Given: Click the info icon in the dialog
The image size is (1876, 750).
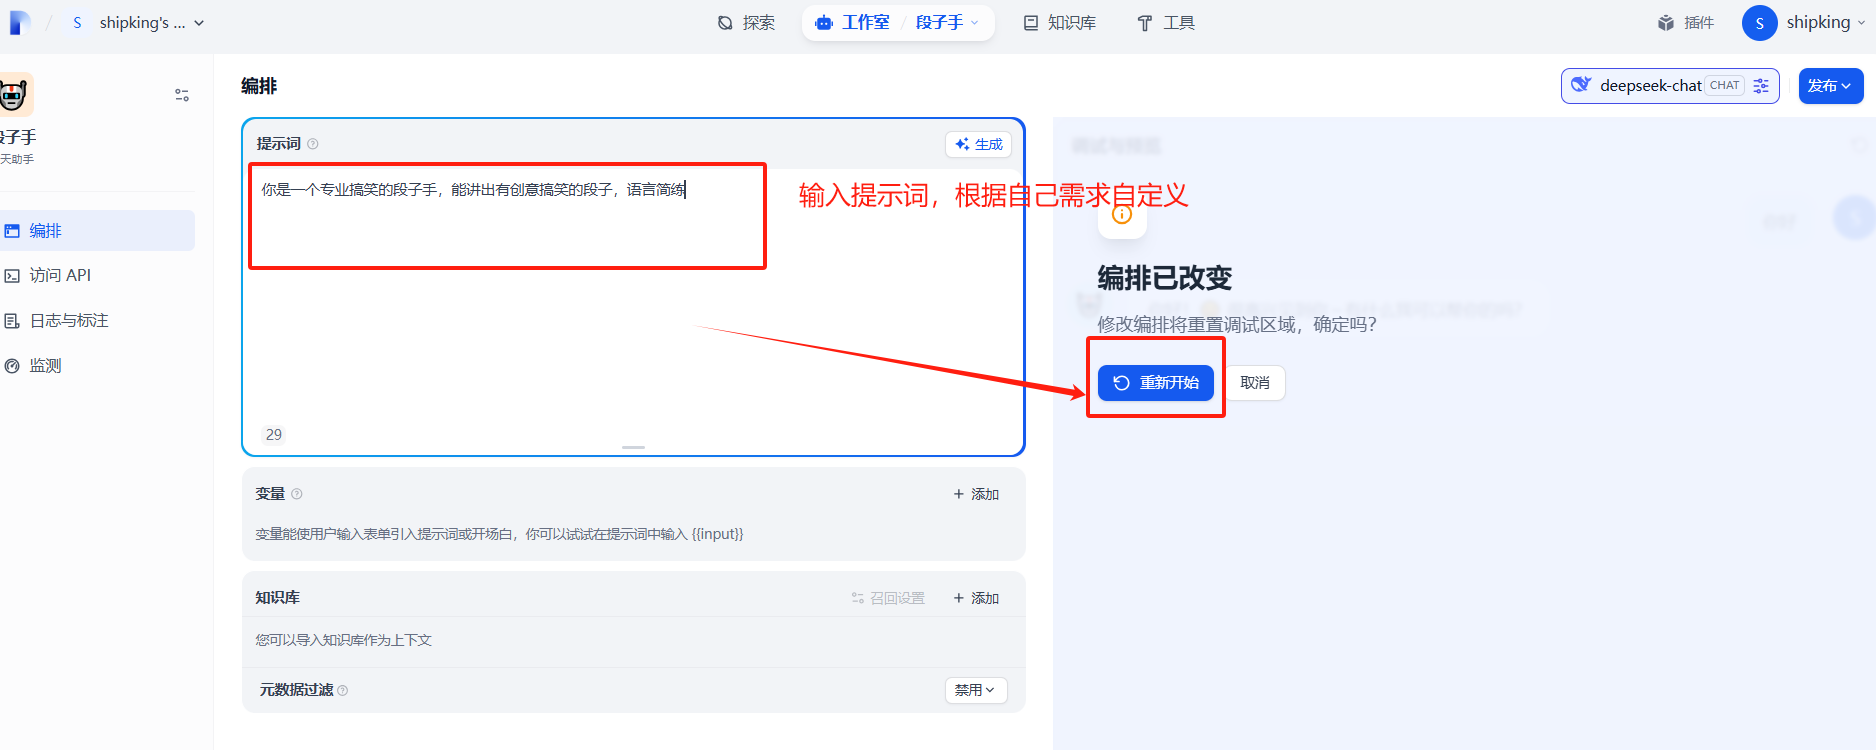Looking at the screenshot, I should [x=1122, y=214].
